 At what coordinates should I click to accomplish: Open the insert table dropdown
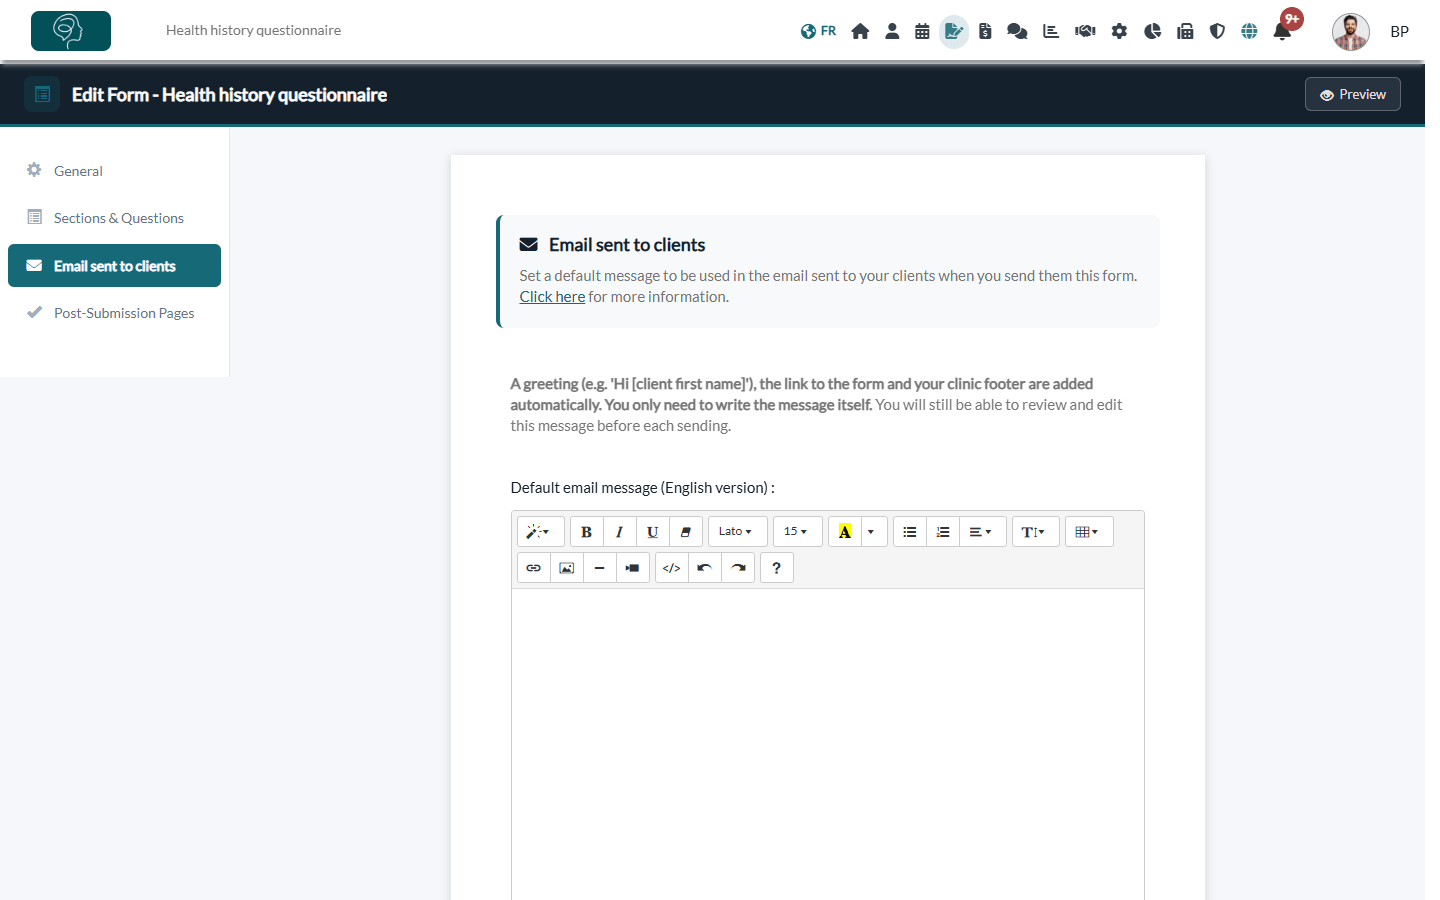(1089, 532)
